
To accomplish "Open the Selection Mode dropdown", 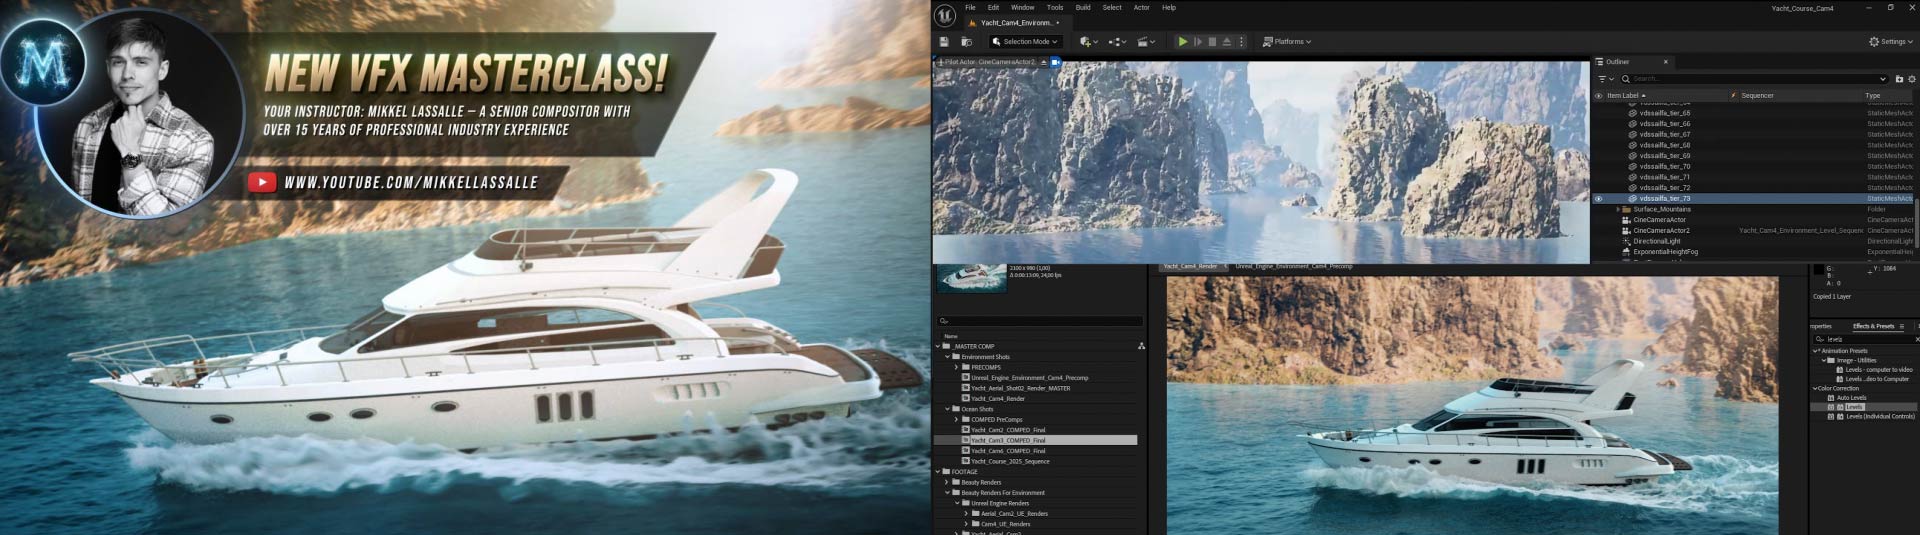I will [x=1025, y=42].
